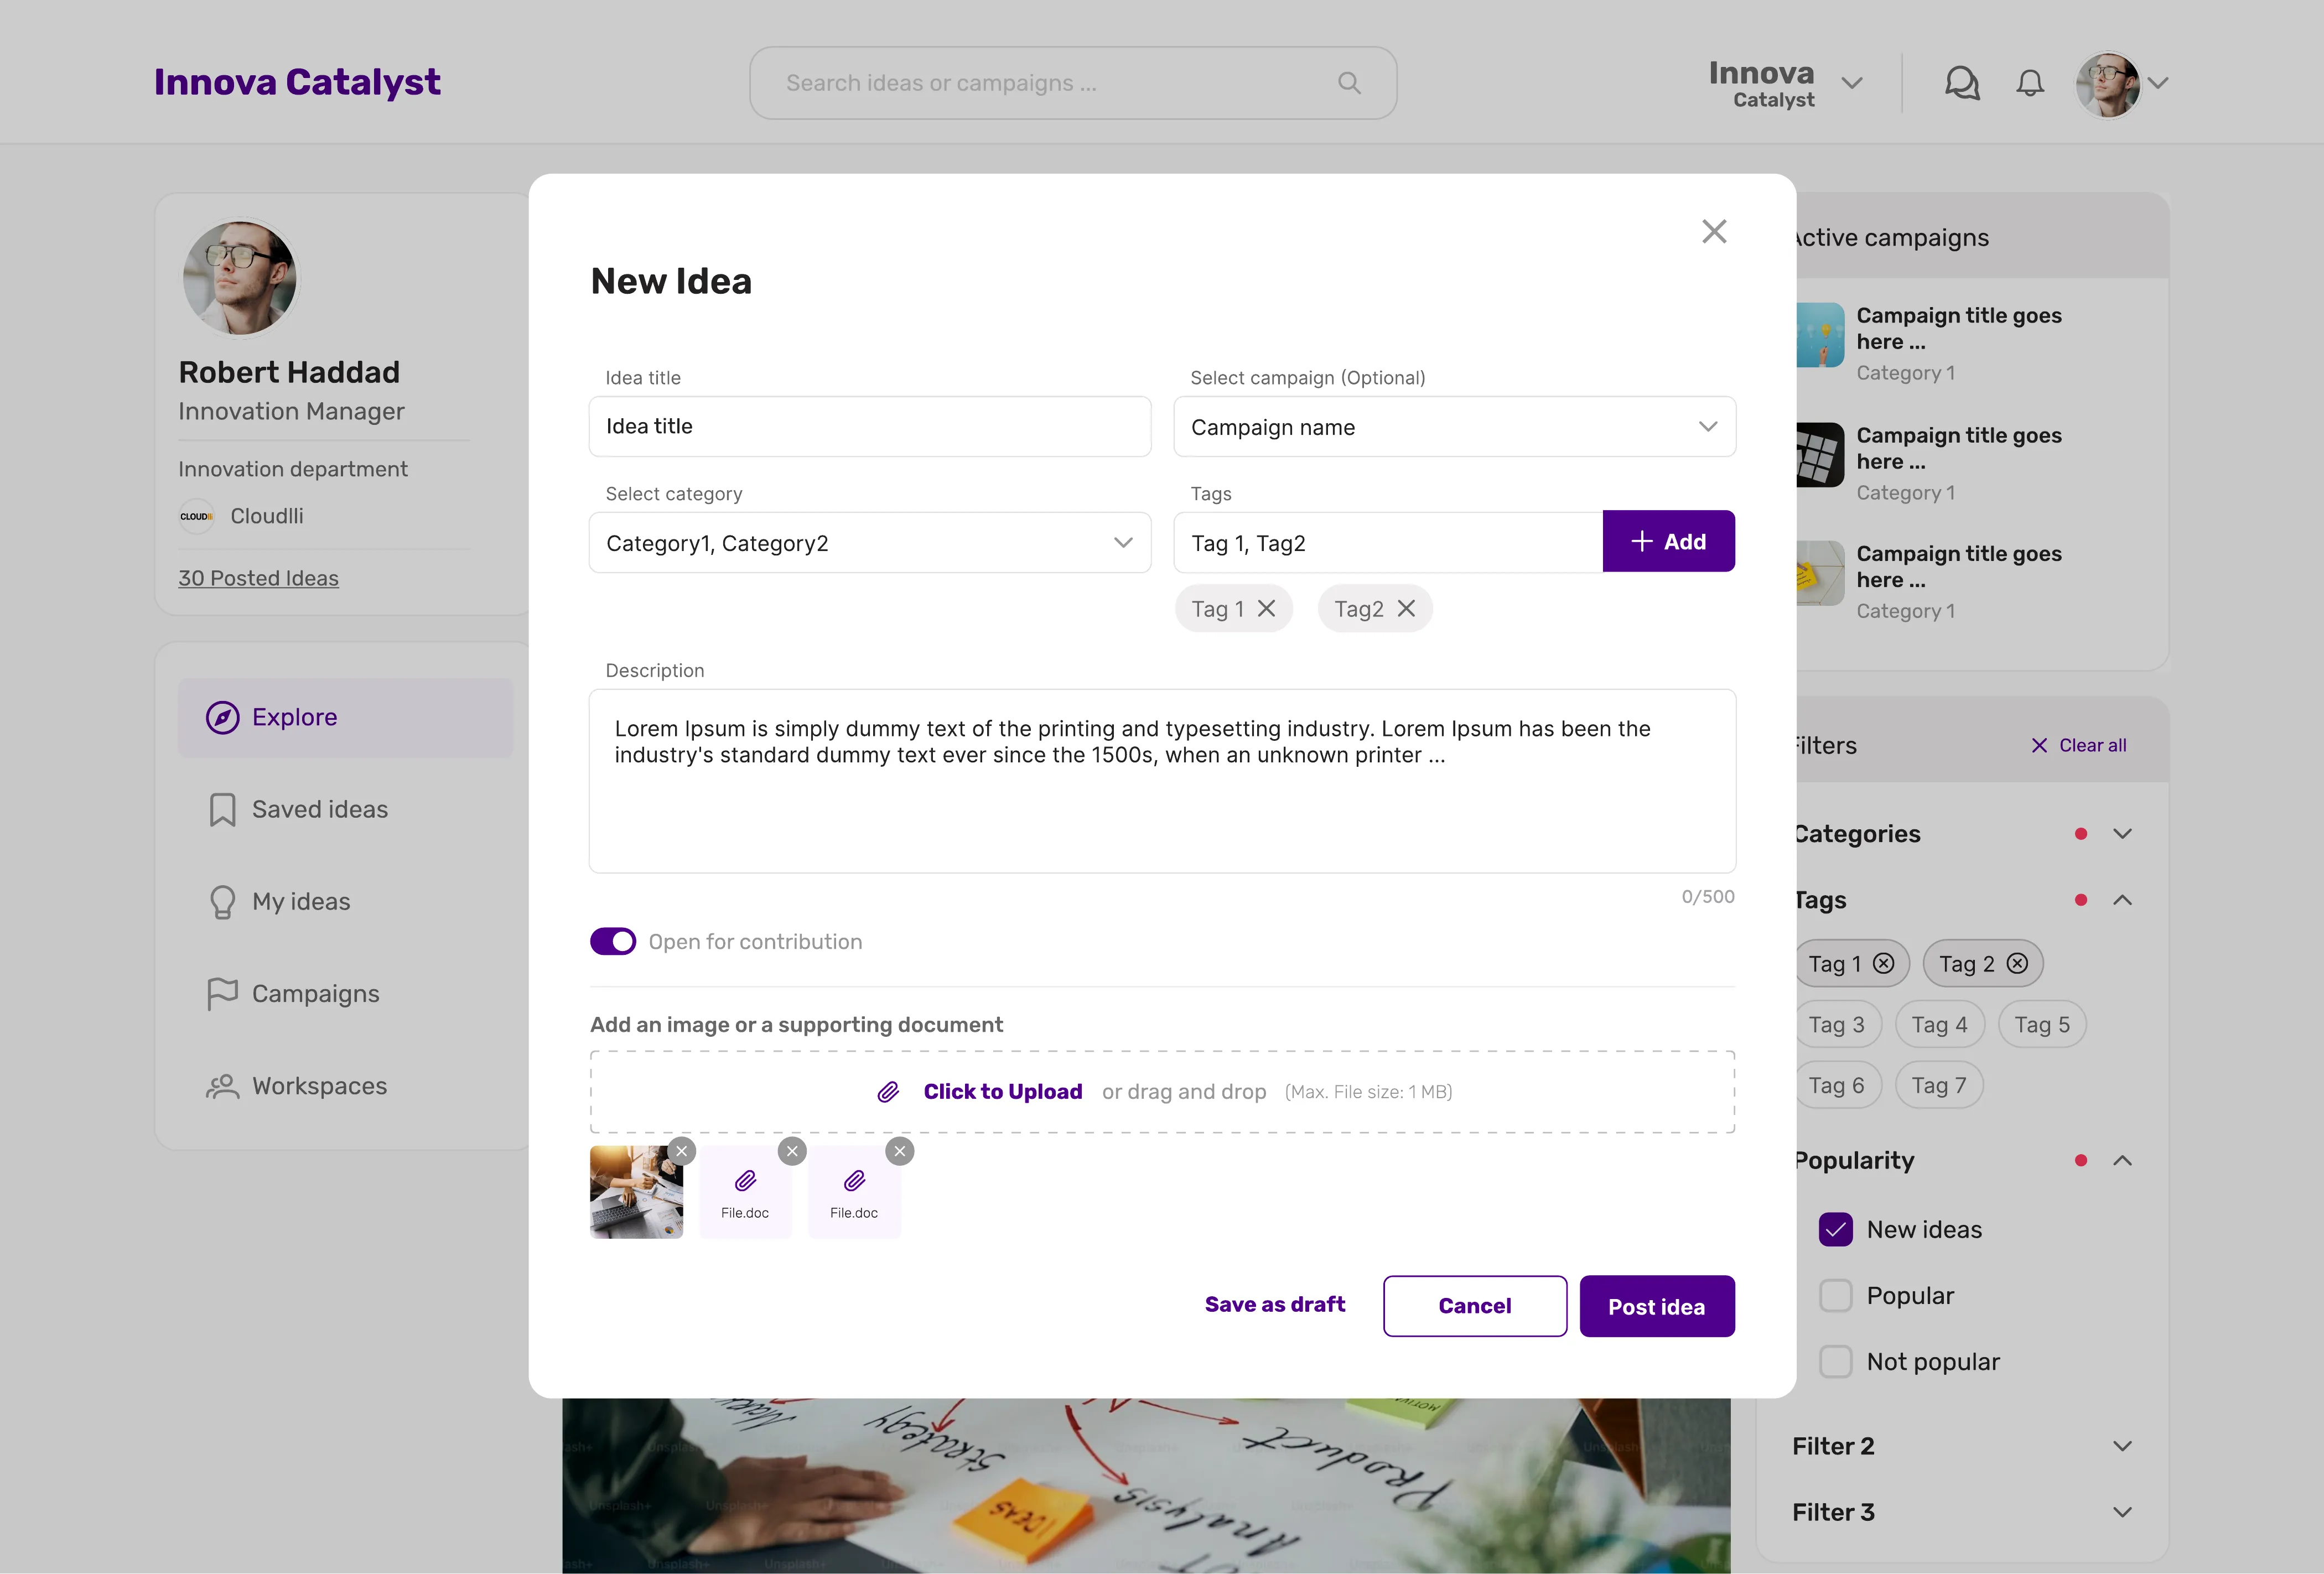The width and height of the screenshot is (2324, 1574).
Task: Click the Post idea button
Action: pos(1656,1306)
